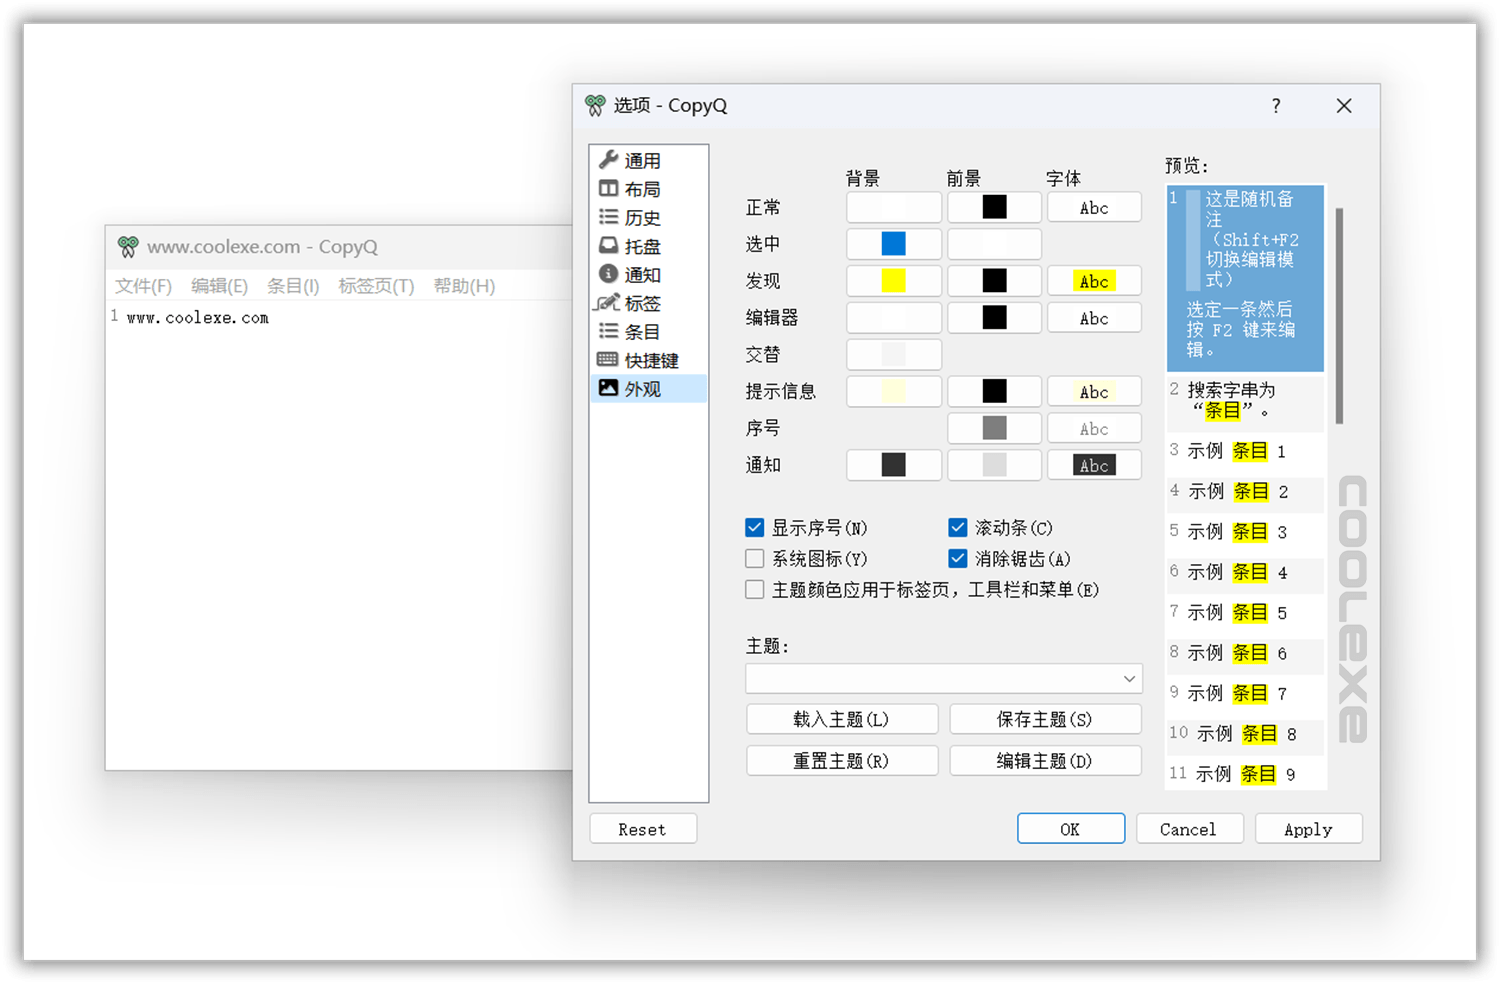Click the 编辑 menu in CopyQ window
Screen dimensions: 1500x984
point(219,286)
